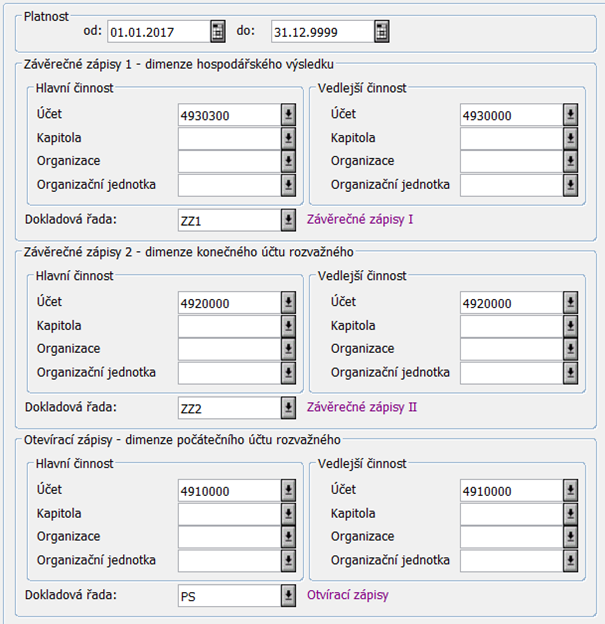
Task: Focus Organizace field in Otevírací zápisy Hlavní činnost
Action: tap(227, 537)
